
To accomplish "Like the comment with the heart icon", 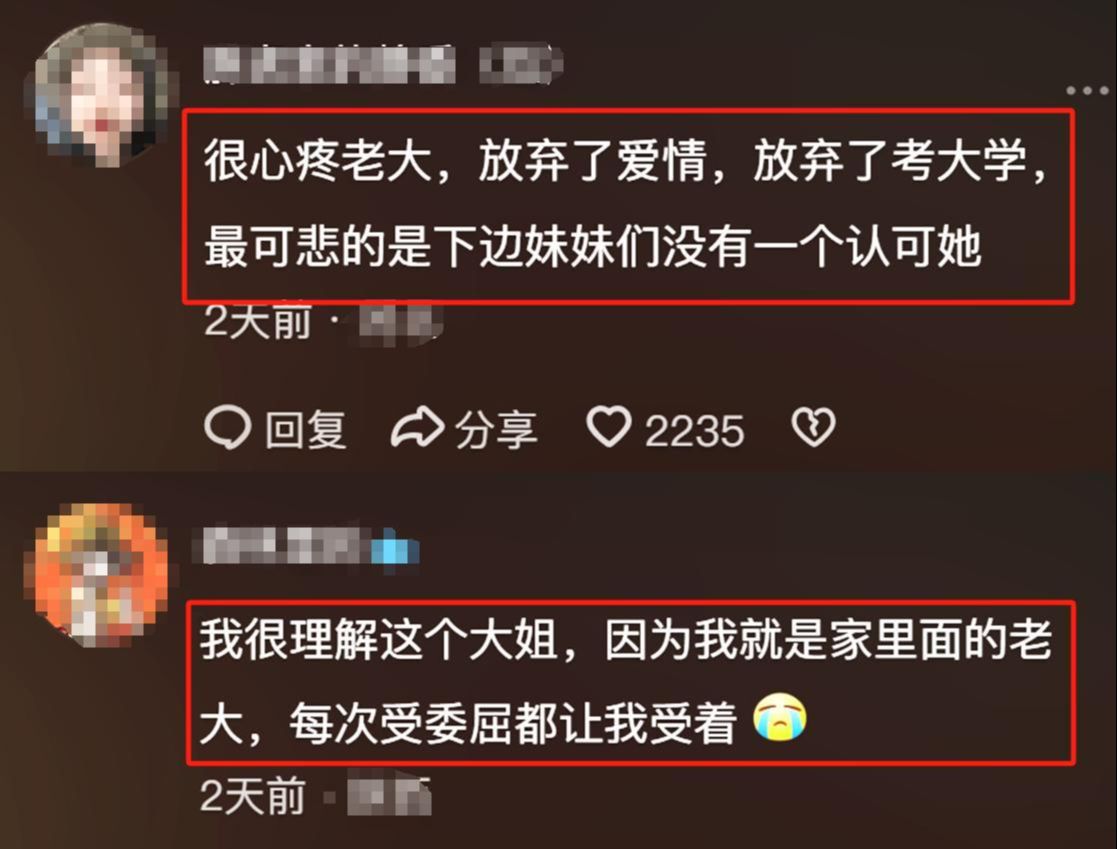I will pos(608,427).
